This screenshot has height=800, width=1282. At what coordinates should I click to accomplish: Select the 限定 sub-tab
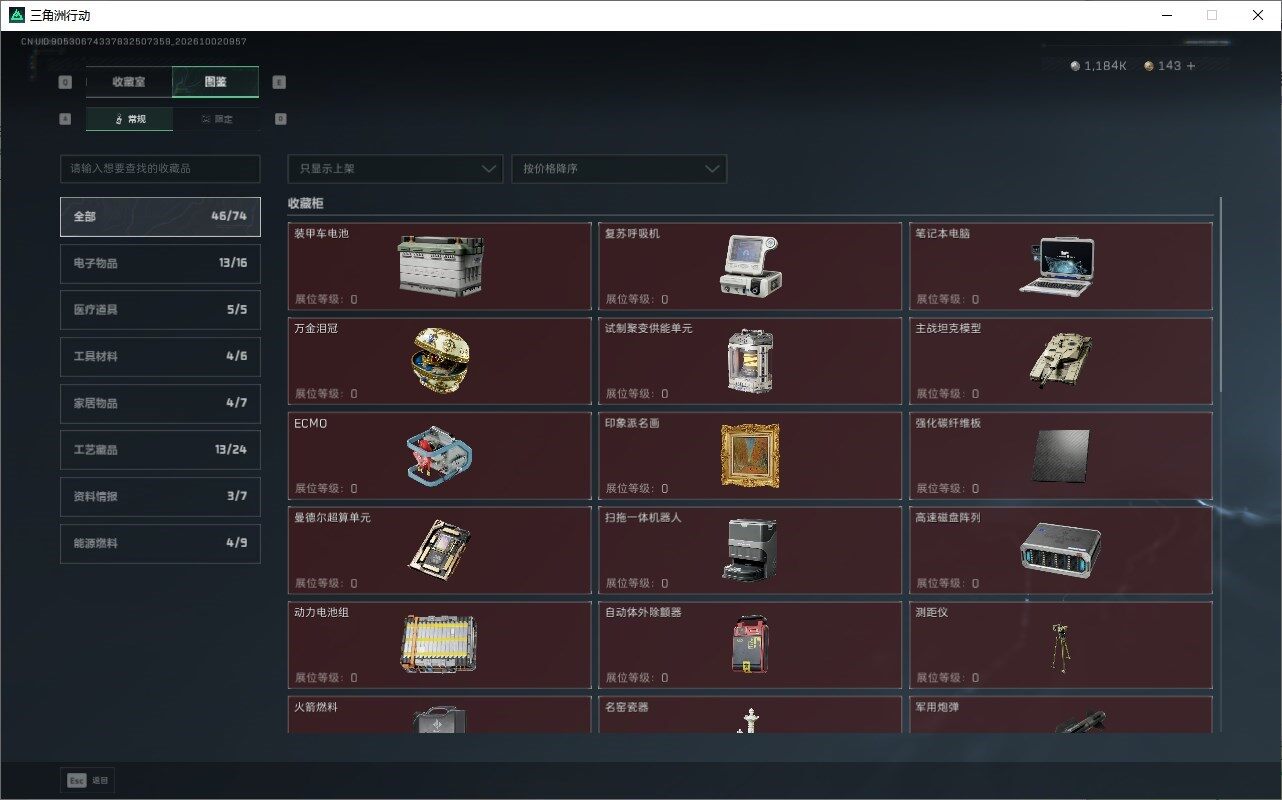(x=216, y=119)
